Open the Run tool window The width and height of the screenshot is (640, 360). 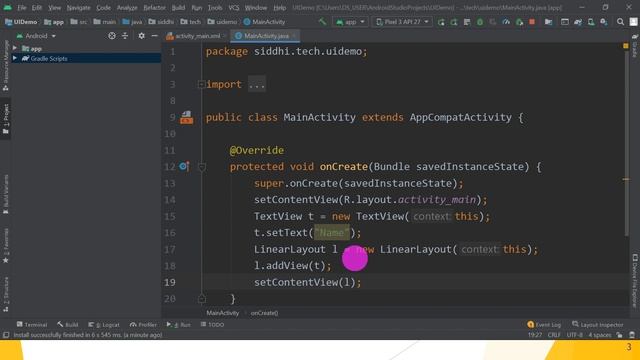[178, 324]
